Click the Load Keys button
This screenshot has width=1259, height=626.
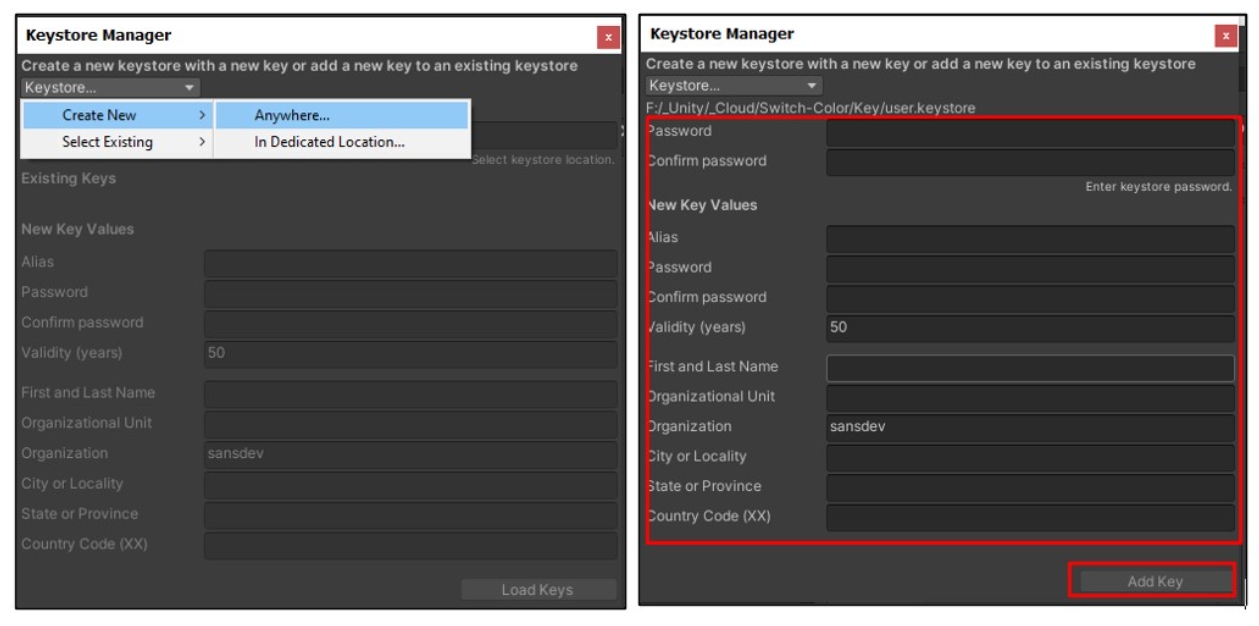pos(537,590)
